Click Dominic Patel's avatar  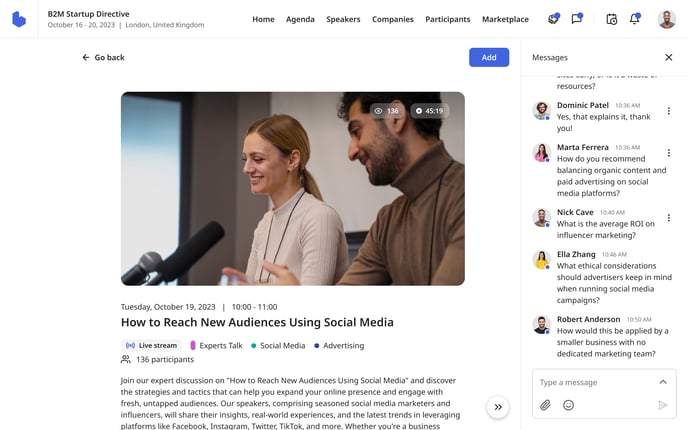pyautogui.click(x=542, y=110)
